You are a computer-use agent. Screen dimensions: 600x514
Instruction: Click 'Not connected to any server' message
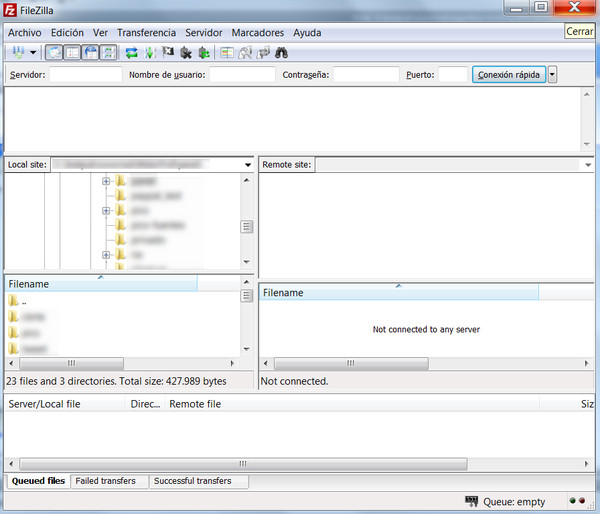pos(426,330)
